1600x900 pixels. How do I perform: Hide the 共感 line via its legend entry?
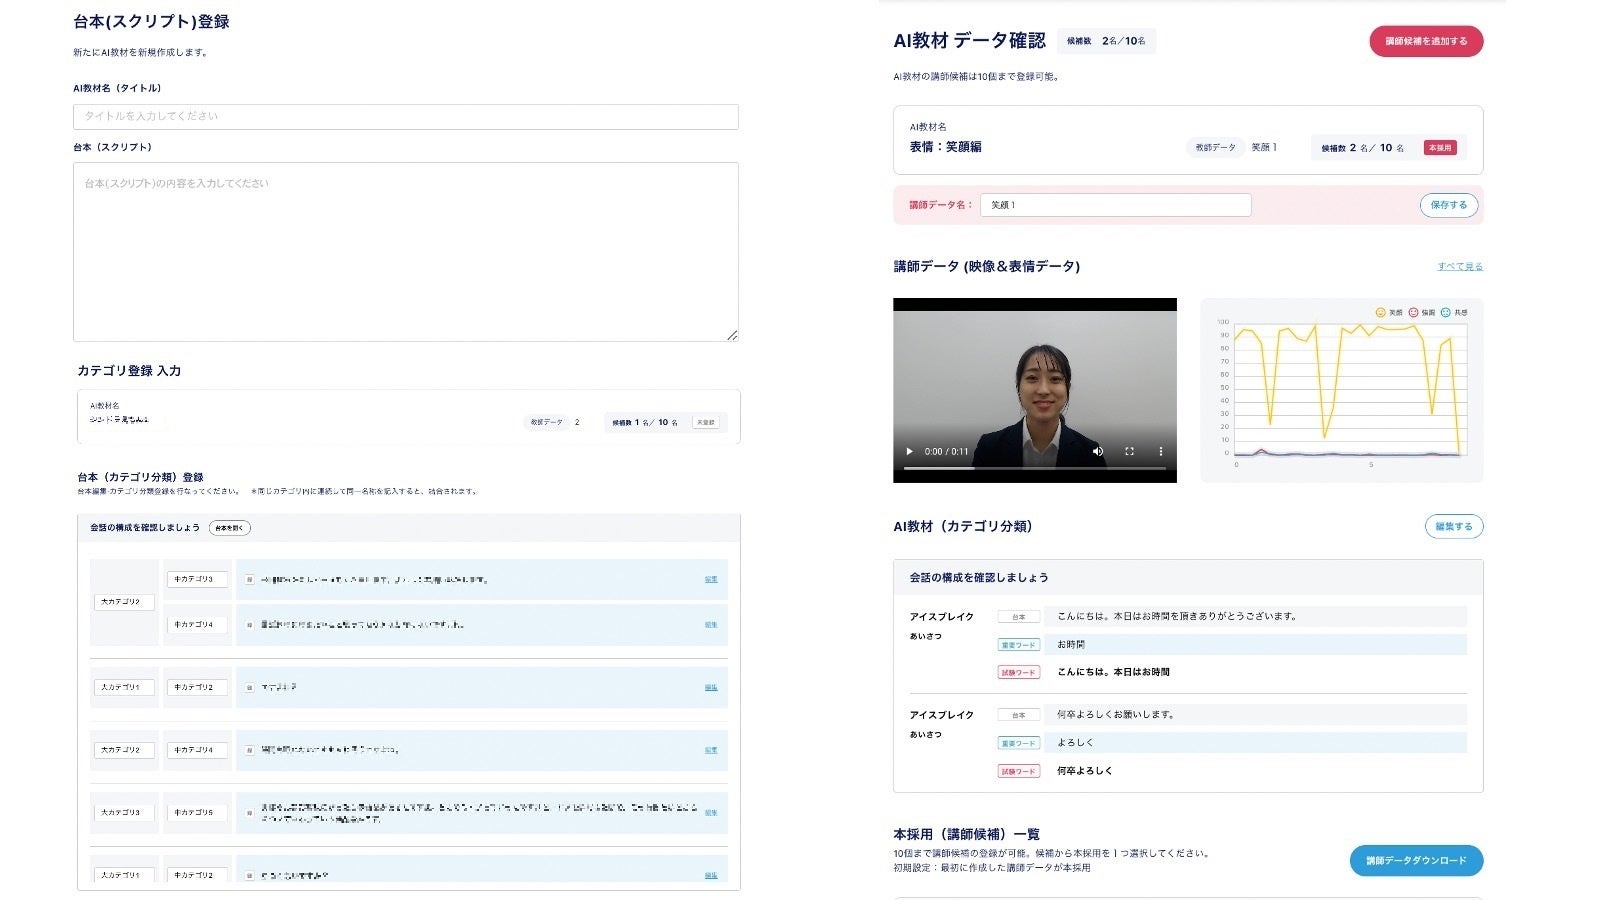click(1460, 311)
